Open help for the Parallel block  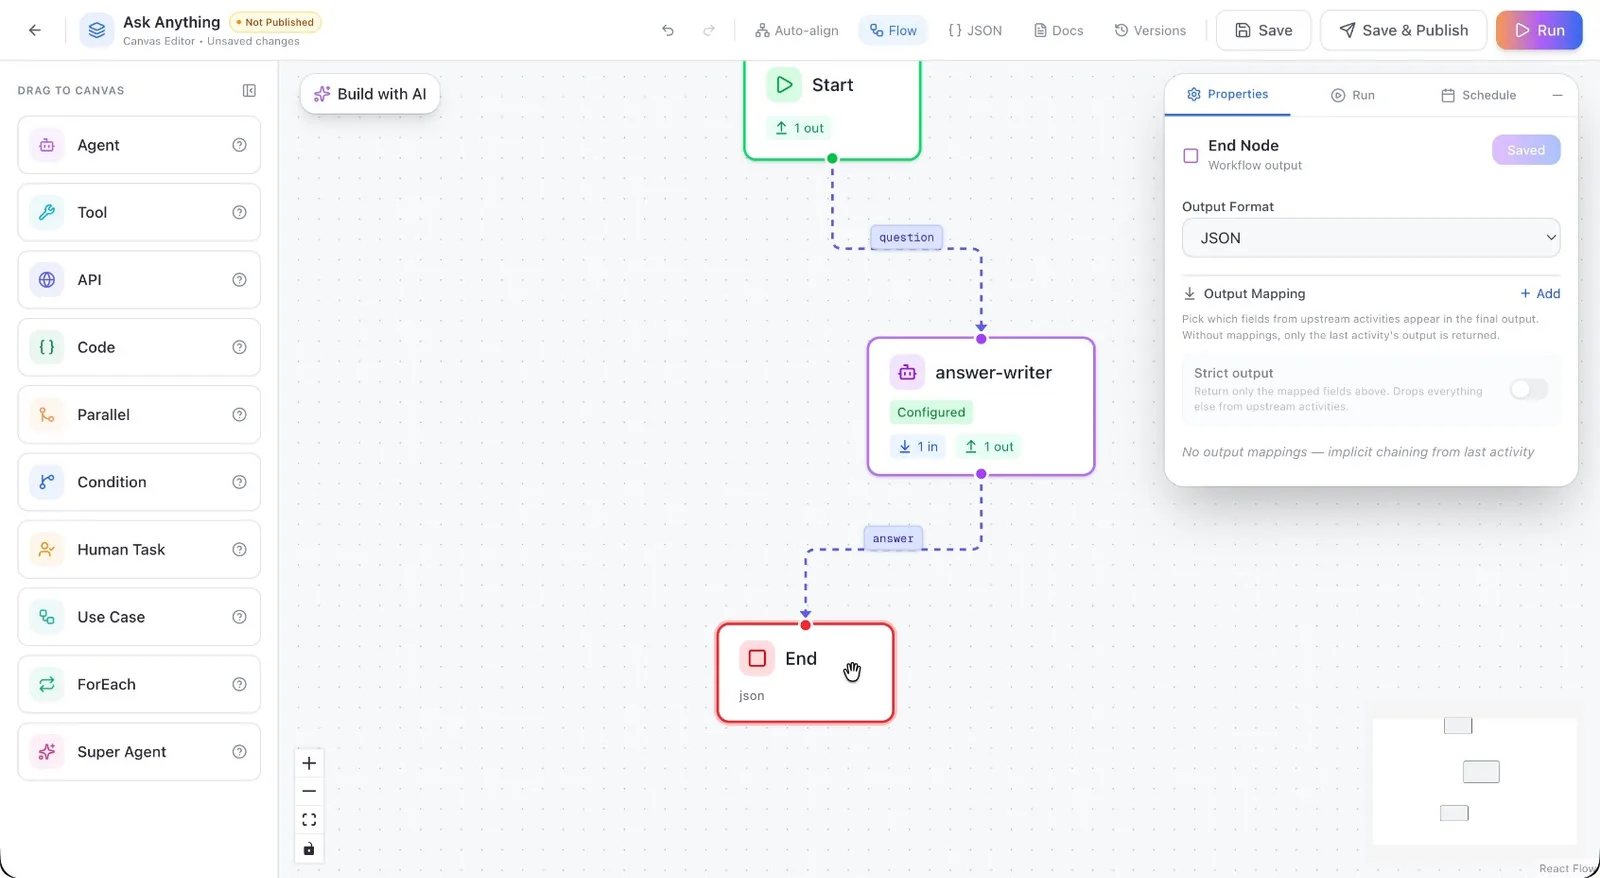(239, 414)
